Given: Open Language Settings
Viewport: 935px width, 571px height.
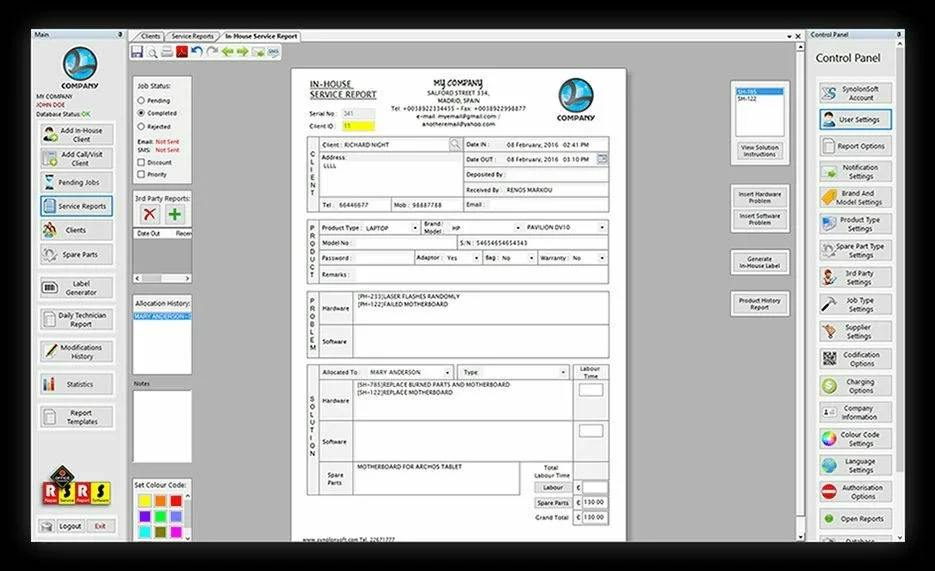Looking at the screenshot, I should (856, 466).
